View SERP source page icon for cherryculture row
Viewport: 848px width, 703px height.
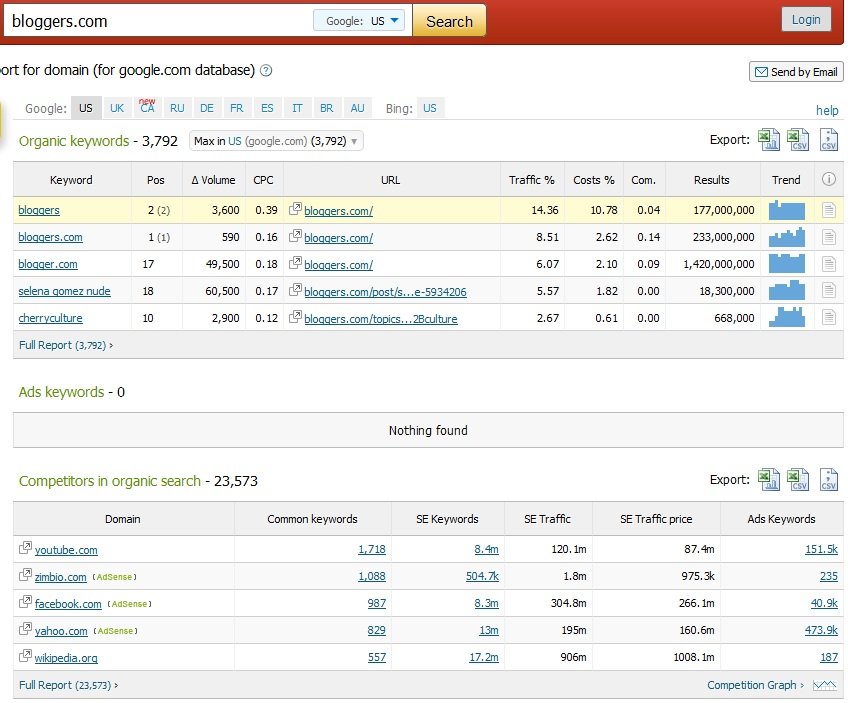coord(829,318)
